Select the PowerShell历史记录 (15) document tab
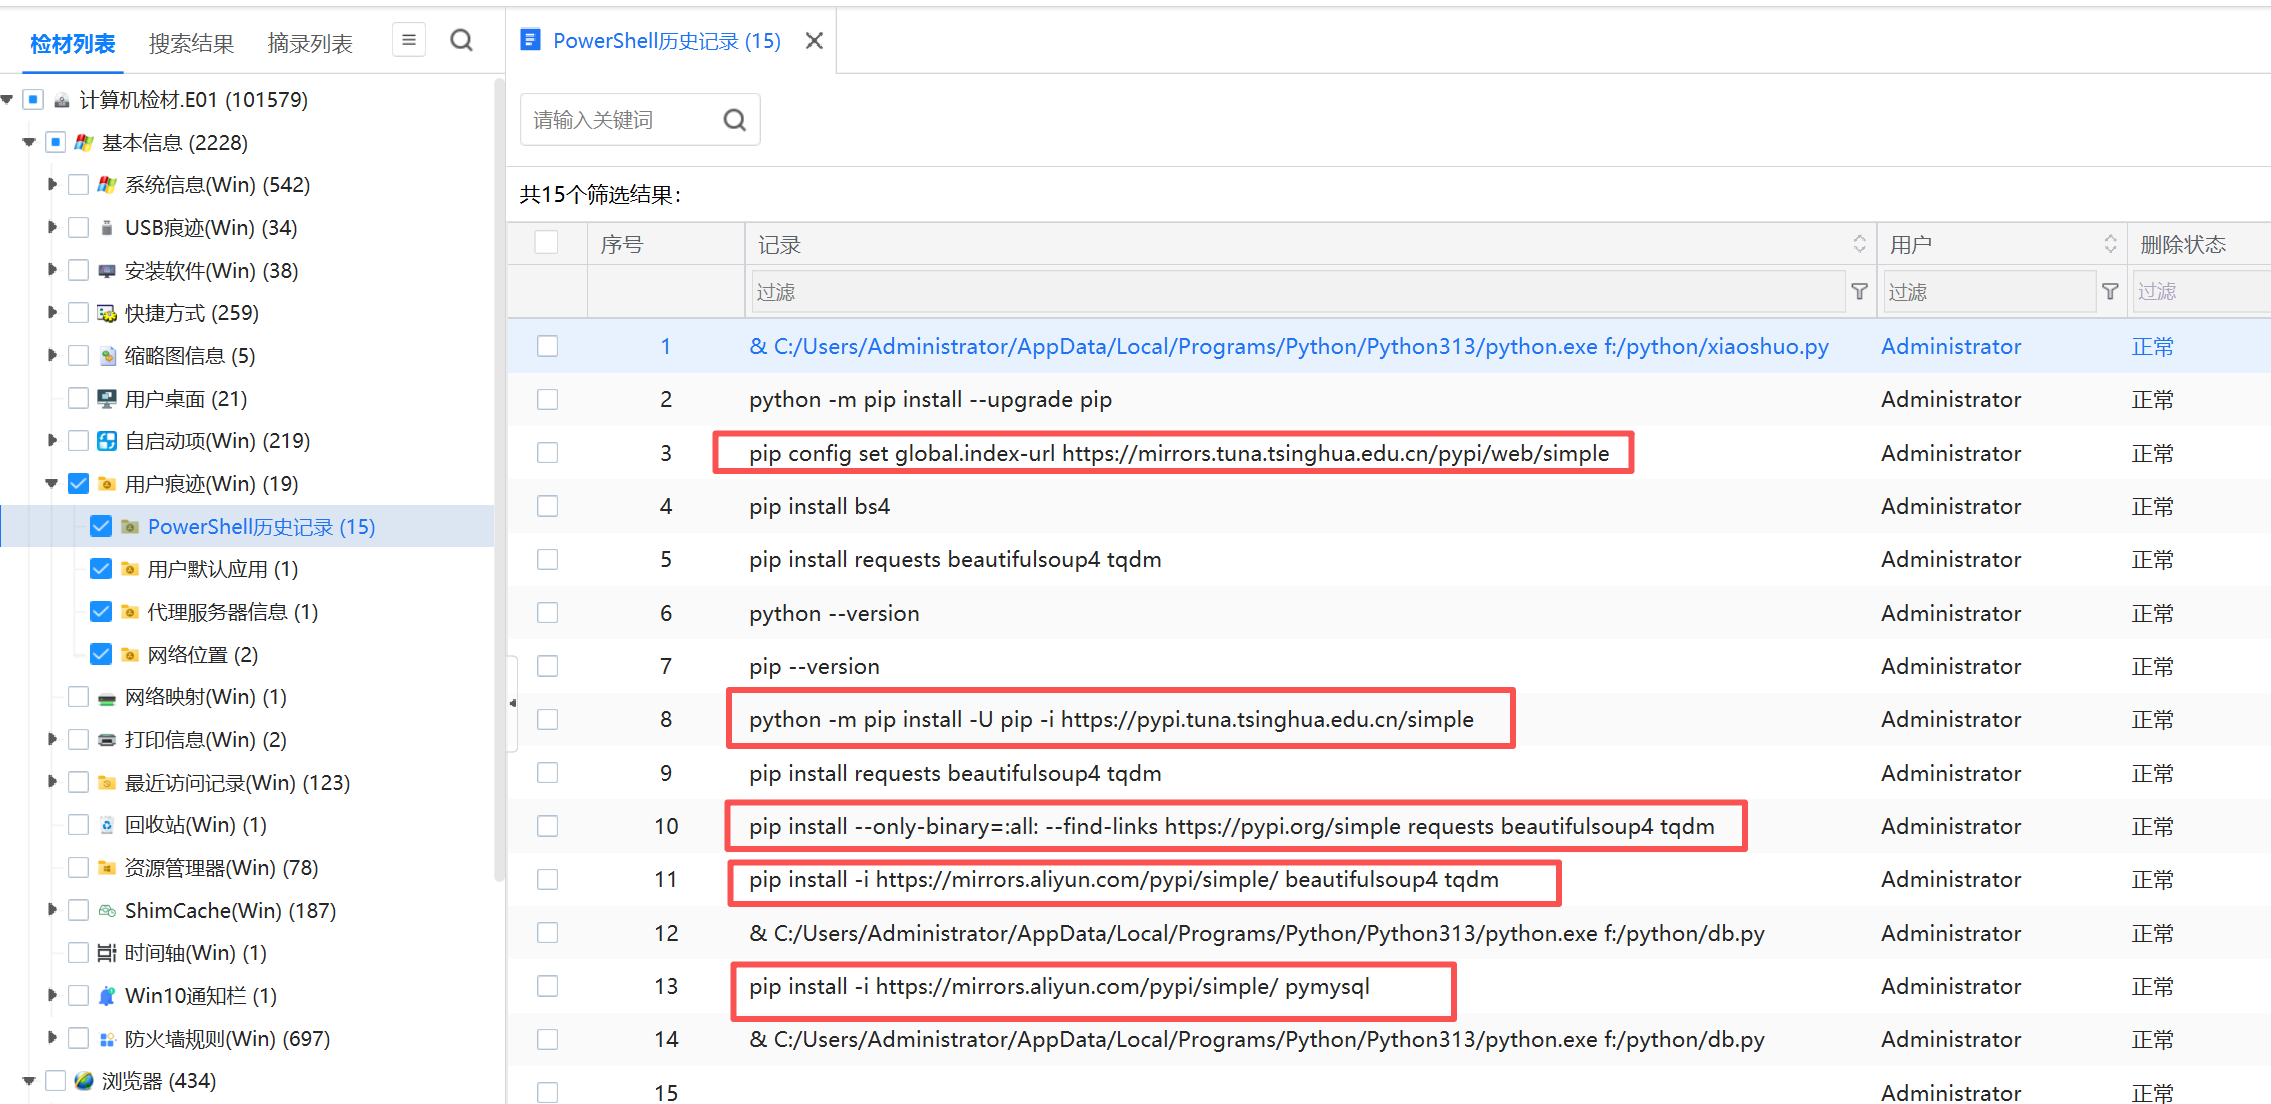 (666, 41)
